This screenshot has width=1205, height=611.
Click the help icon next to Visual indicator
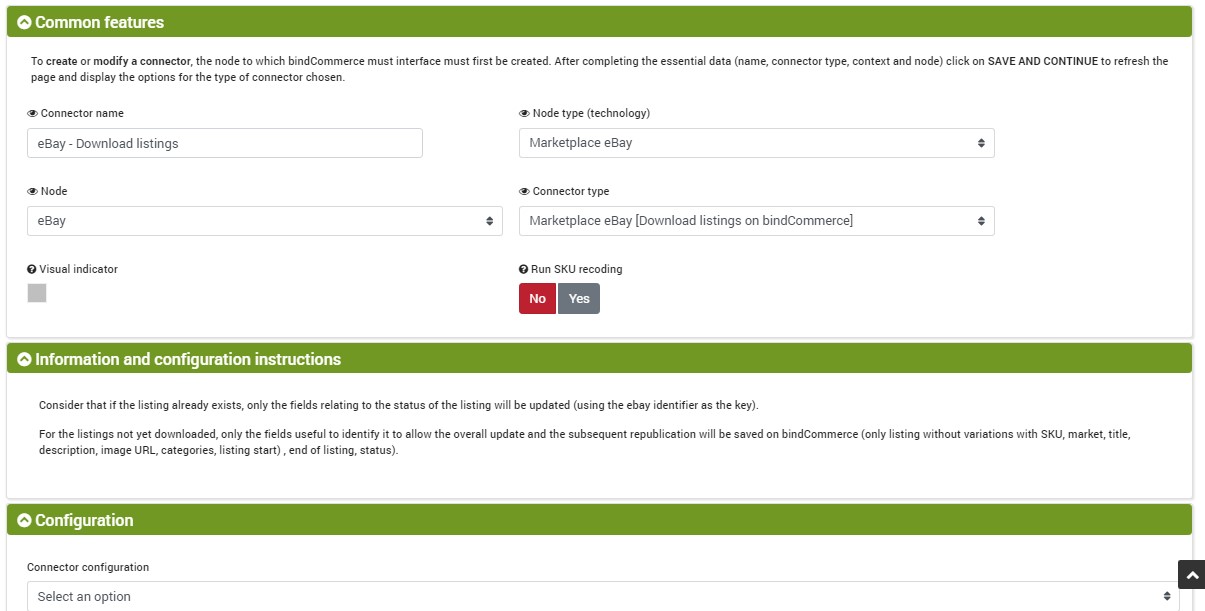click(x=32, y=270)
